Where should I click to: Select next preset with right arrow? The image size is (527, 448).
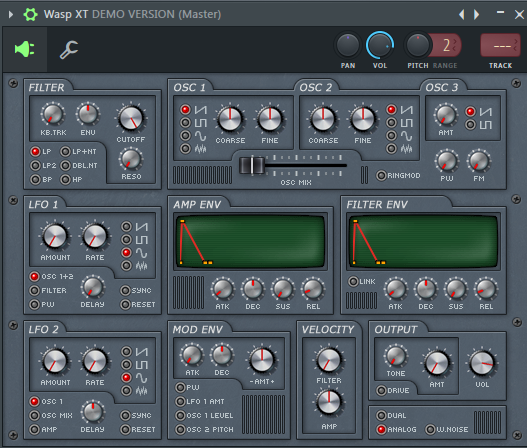pos(476,14)
